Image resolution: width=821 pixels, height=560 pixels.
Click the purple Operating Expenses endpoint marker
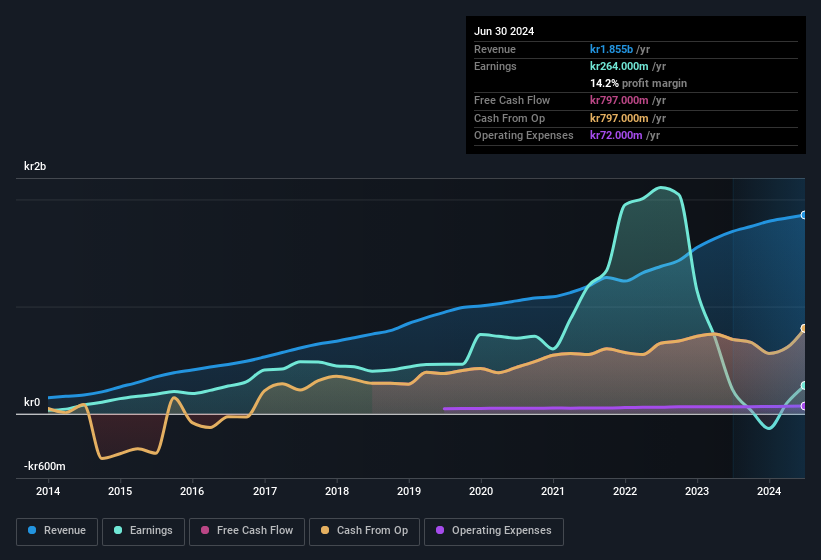coord(804,406)
